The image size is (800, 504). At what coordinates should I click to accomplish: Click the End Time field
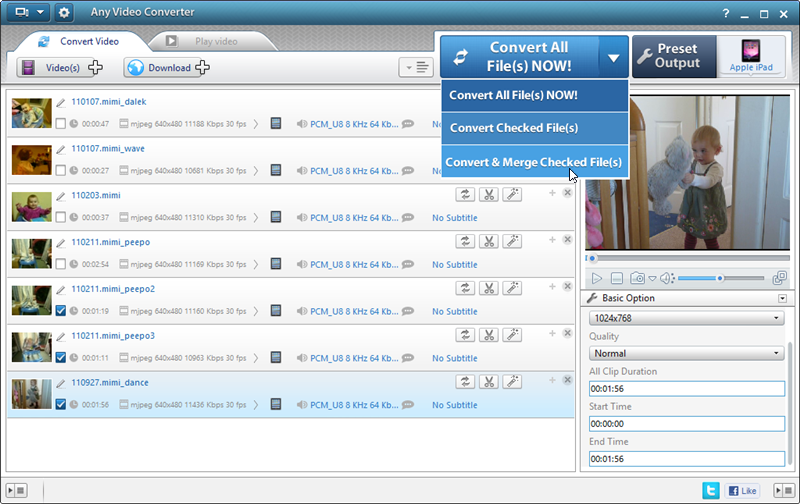[x=687, y=459]
